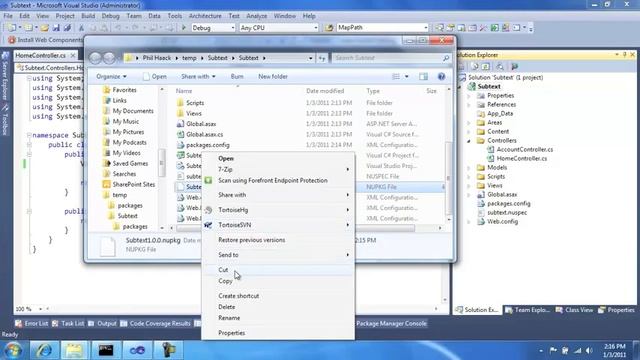Screen dimensions: 640x360
Task: Open the Analyze menu
Action: 256,16
